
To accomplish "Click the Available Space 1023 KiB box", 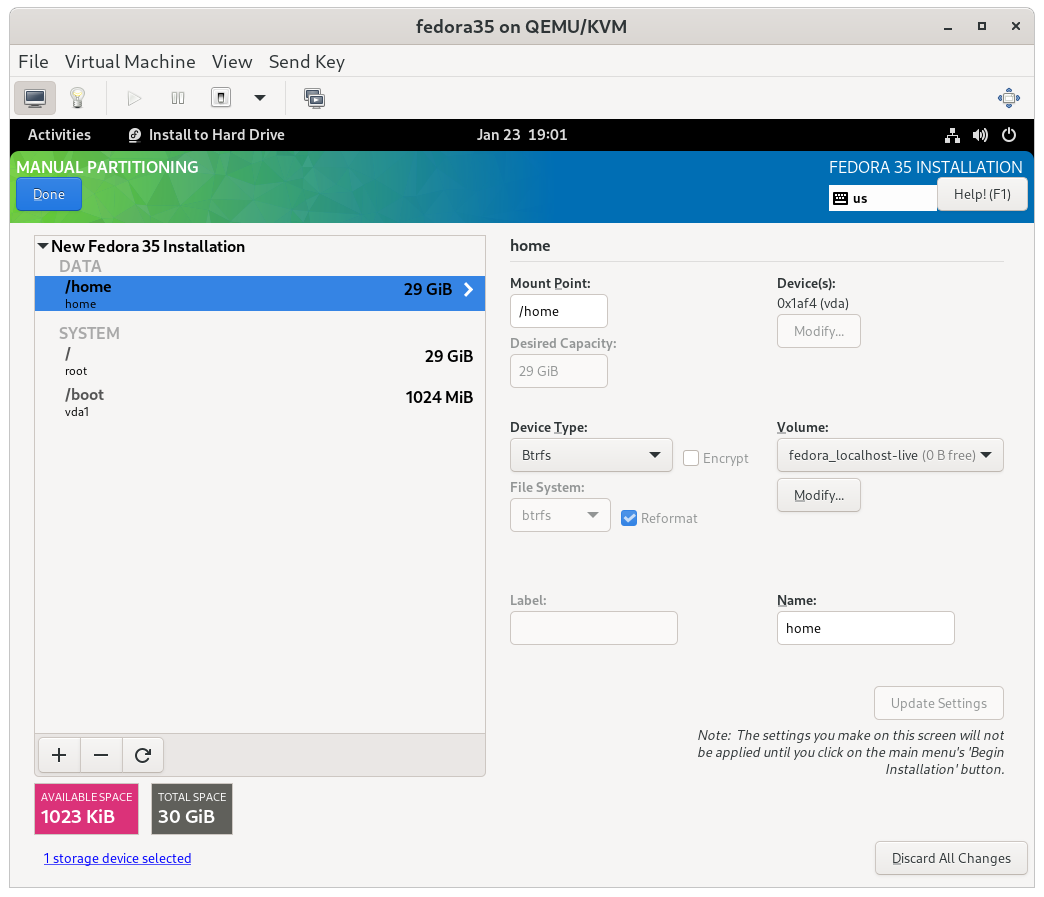I will point(87,809).
